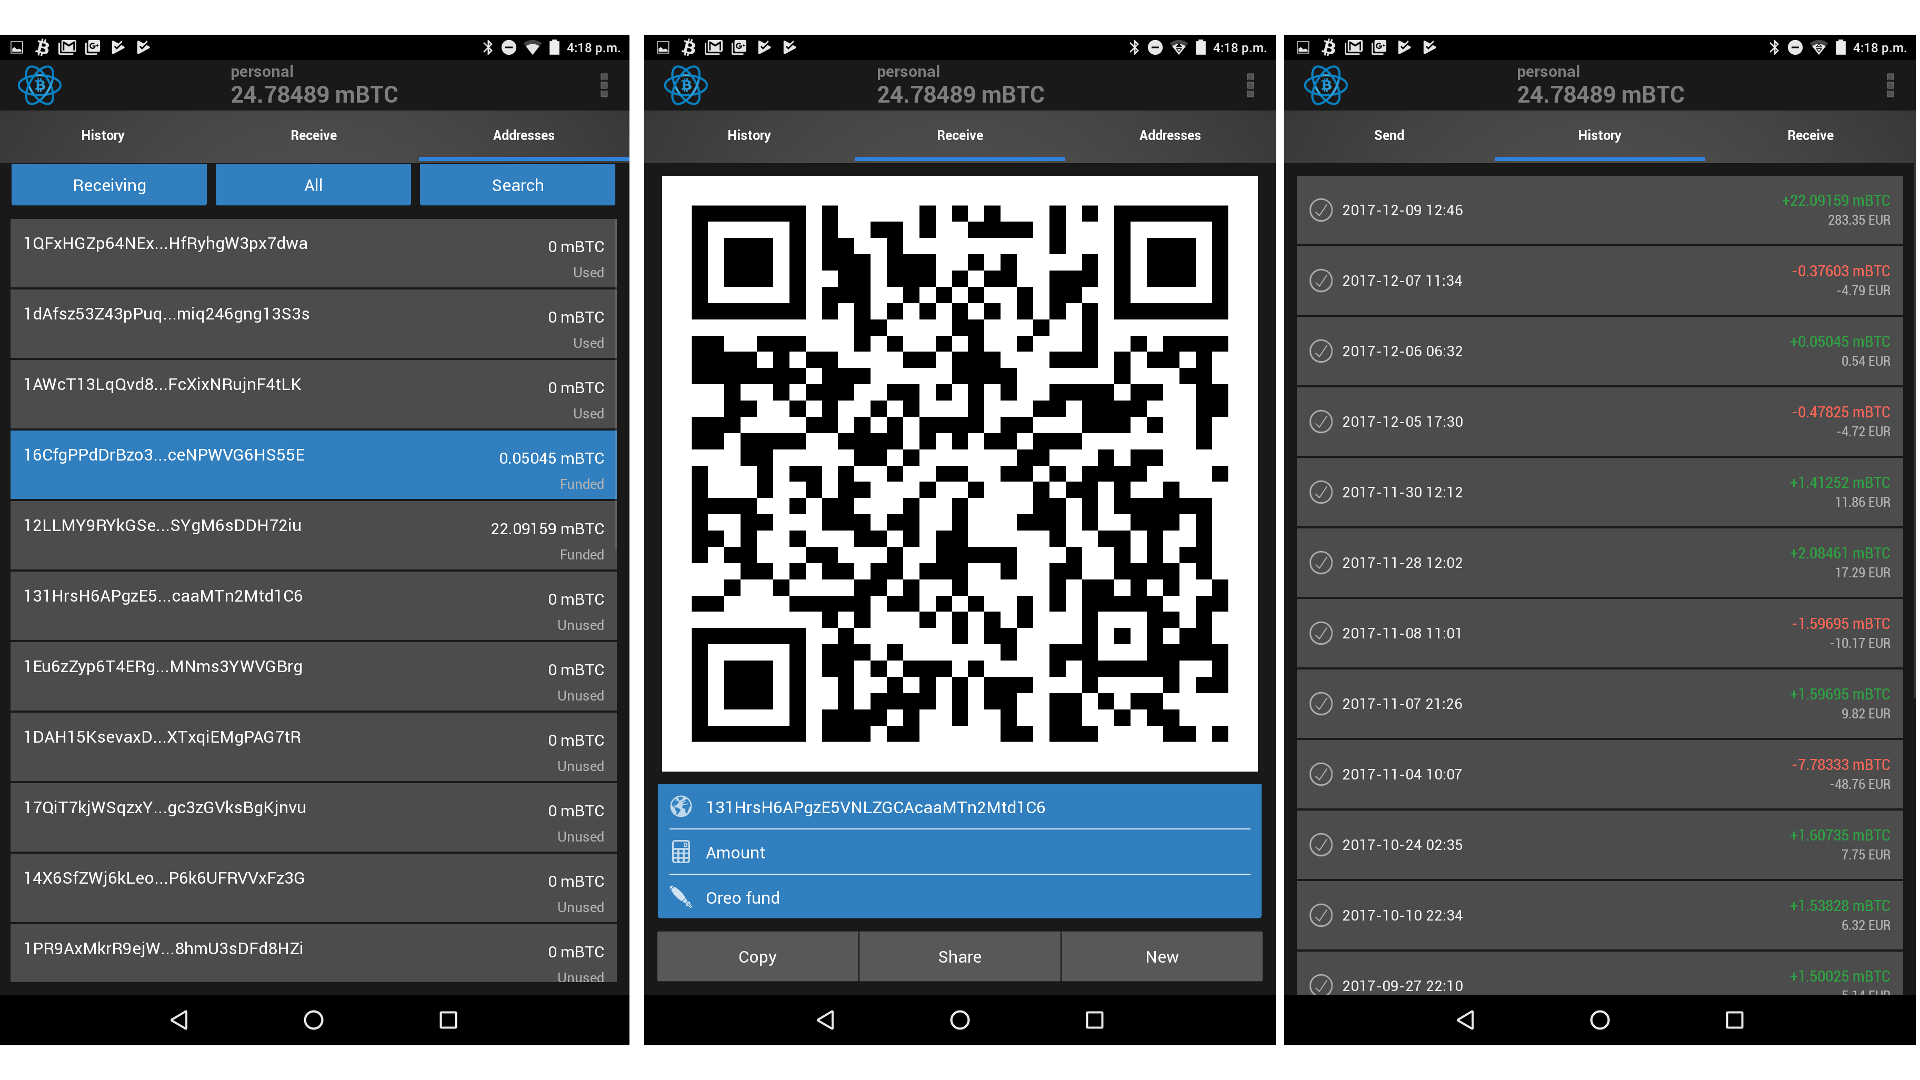Expand the History tab transaction list
1920x1080 pixels.
(x=1600, y=135)
